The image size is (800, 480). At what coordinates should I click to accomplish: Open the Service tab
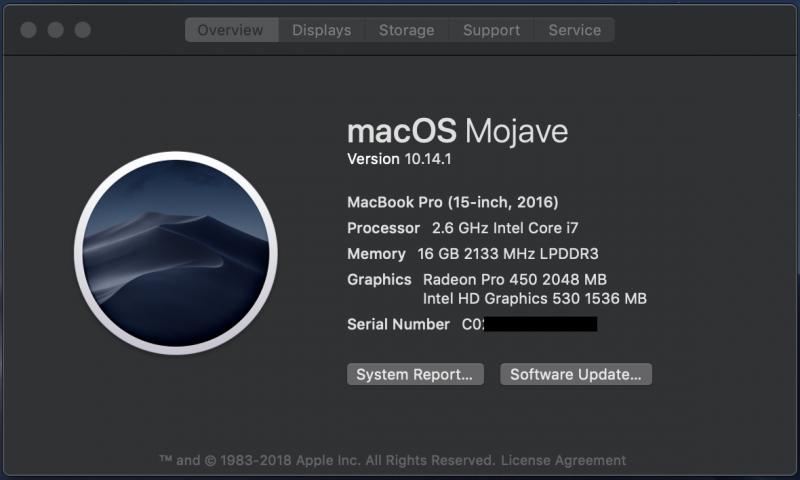pos(574,30)
